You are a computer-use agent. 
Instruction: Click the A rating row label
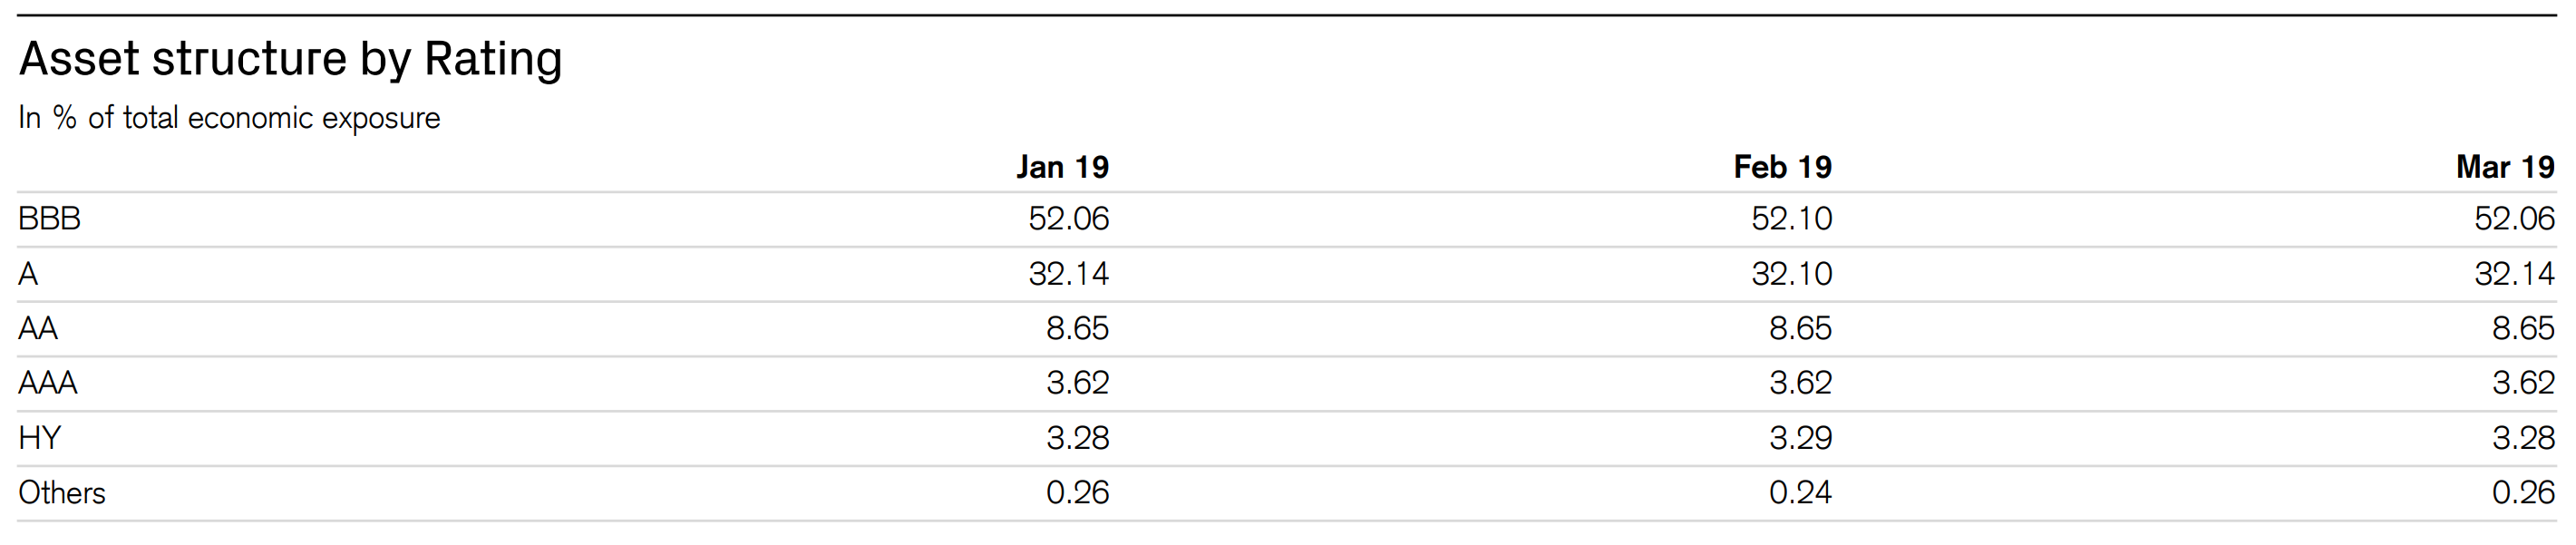[x=28, y=274]
